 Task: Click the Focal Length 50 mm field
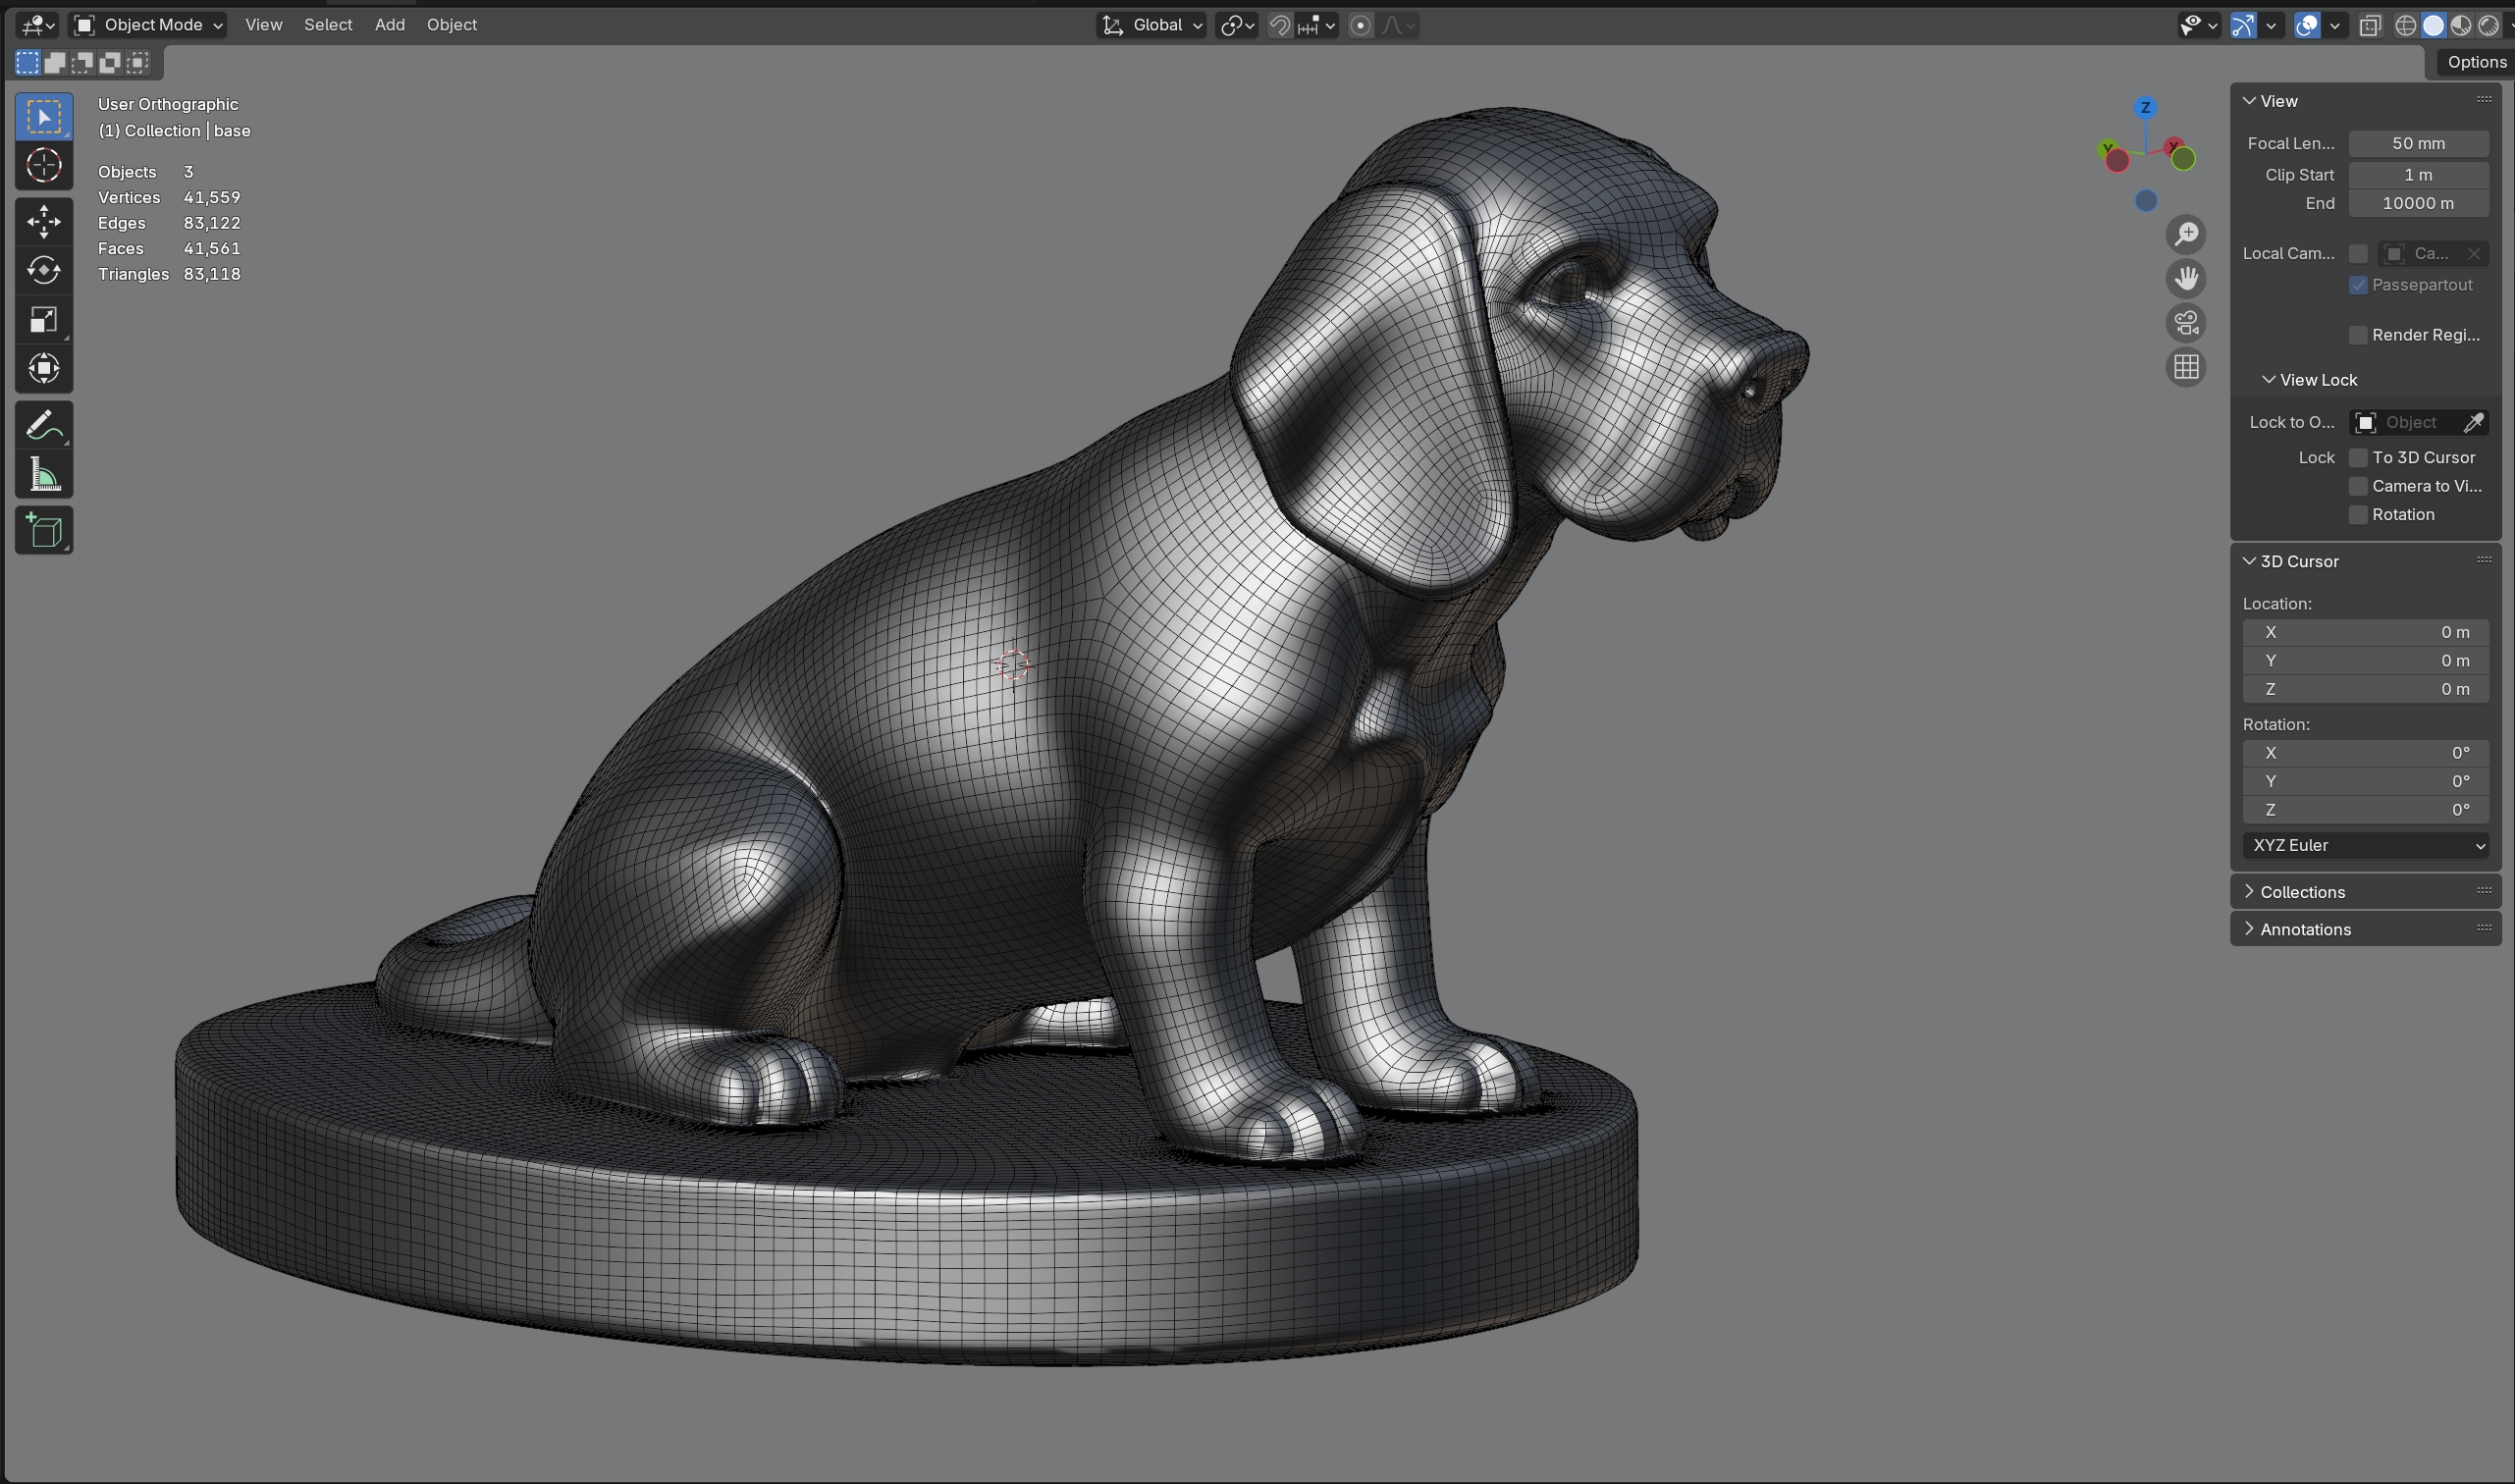click(x=2417, y=144)
